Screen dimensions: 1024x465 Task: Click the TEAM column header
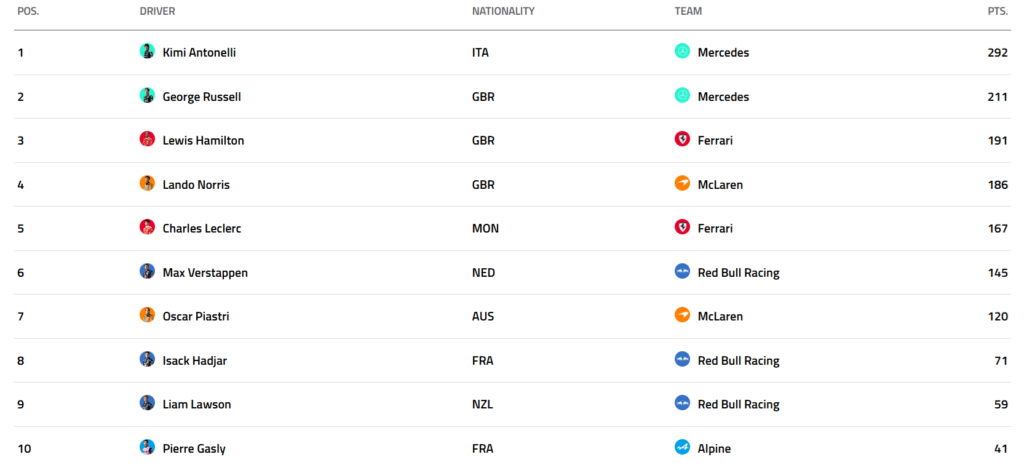coord(688,11)
